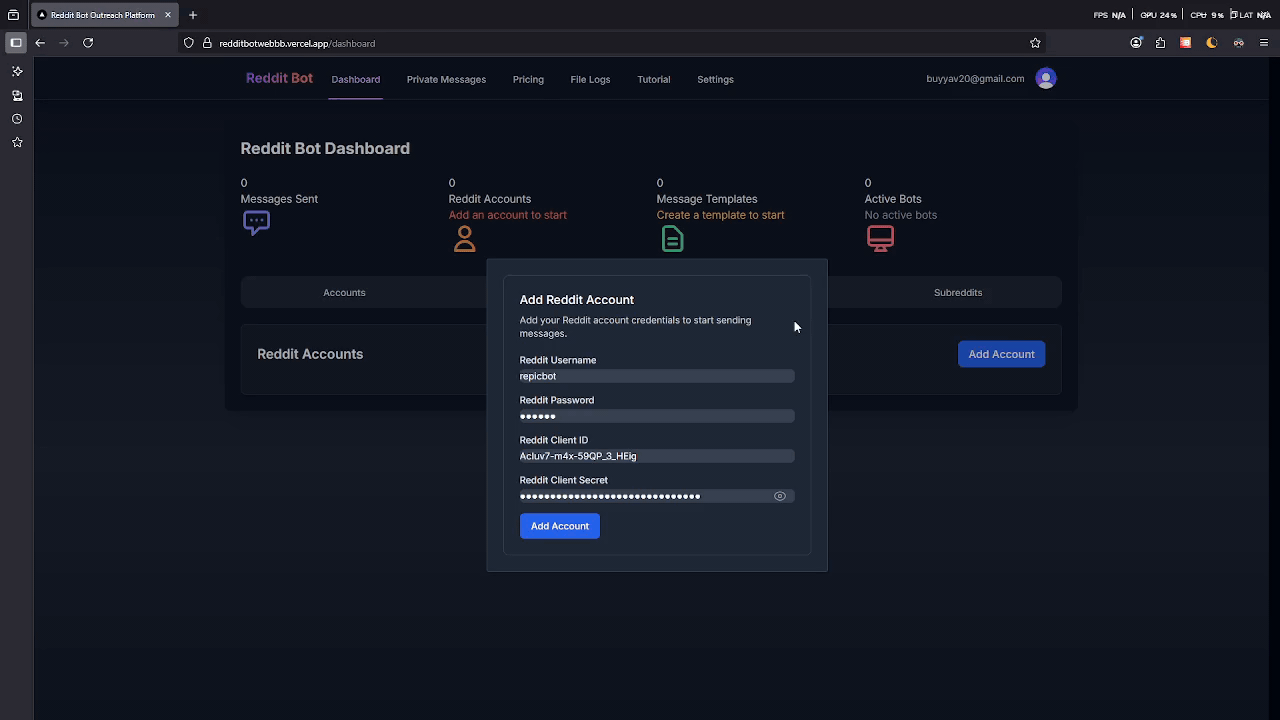Click the shield tracking protection icon in address bar
1280x720 pixels.
tap(189, 43)
